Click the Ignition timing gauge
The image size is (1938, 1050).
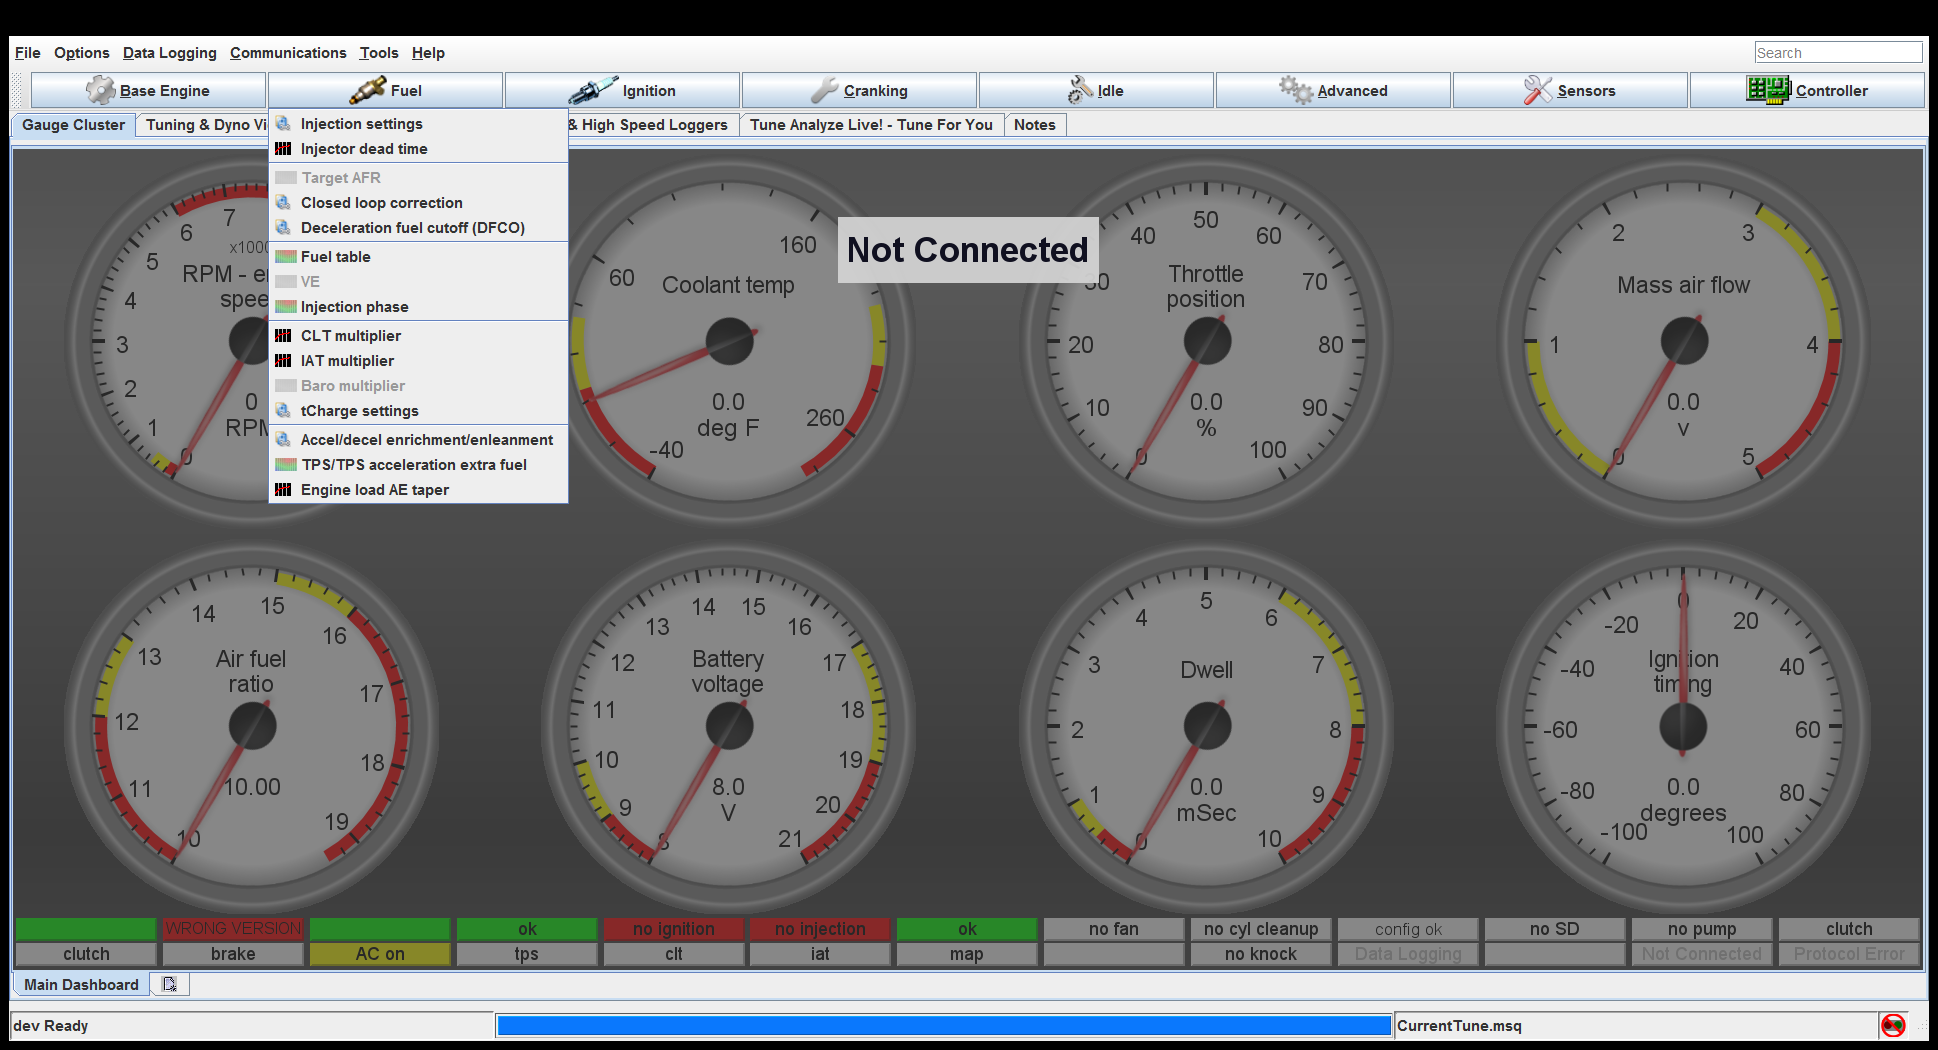(1684, 727)
